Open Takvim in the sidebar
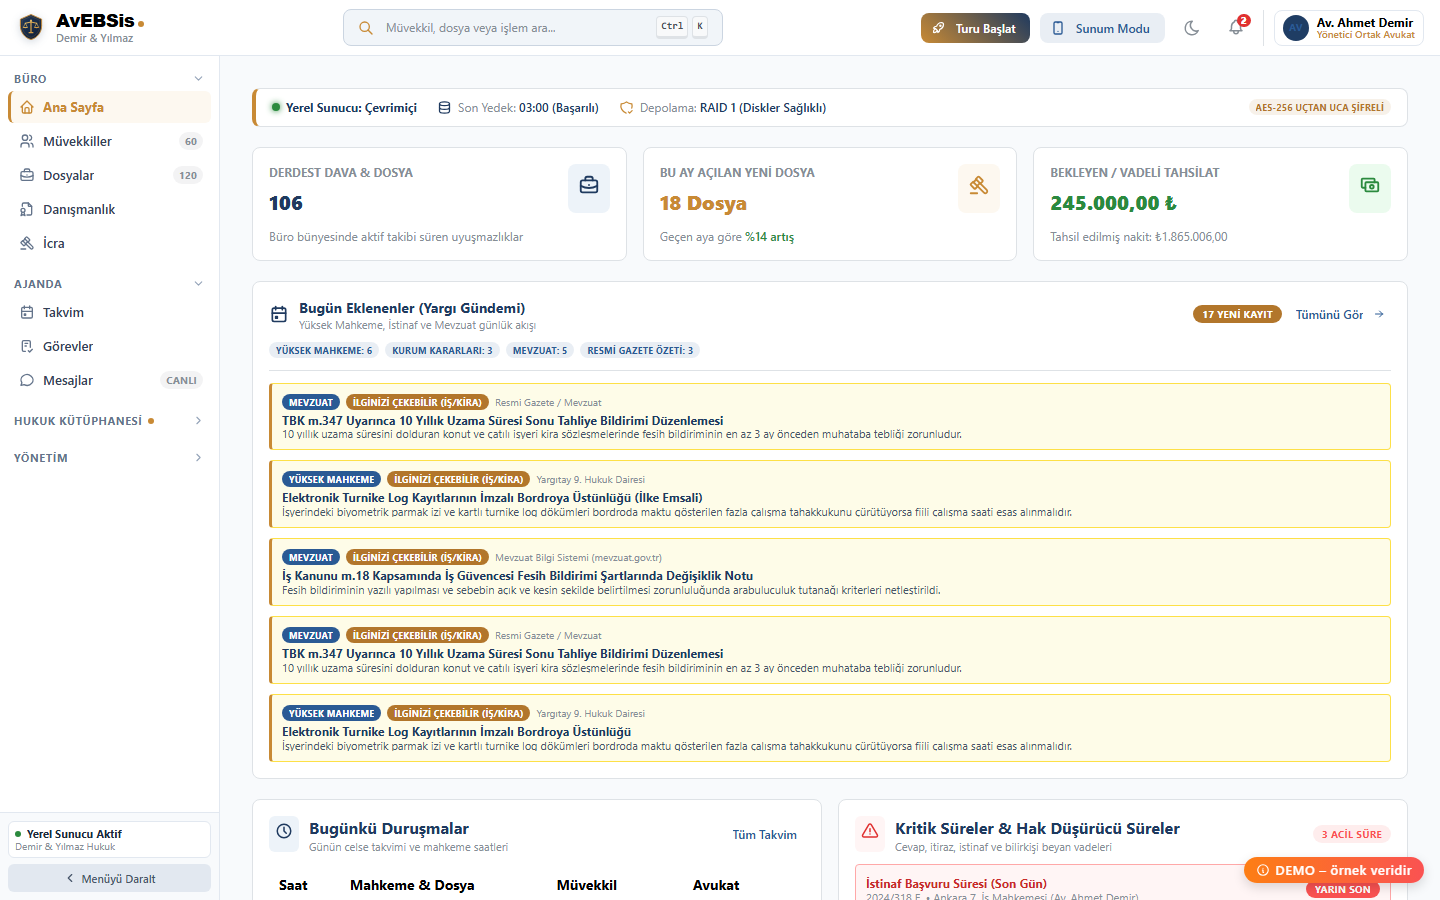The width and height of the screenshot is (1440, 900). 109,312
